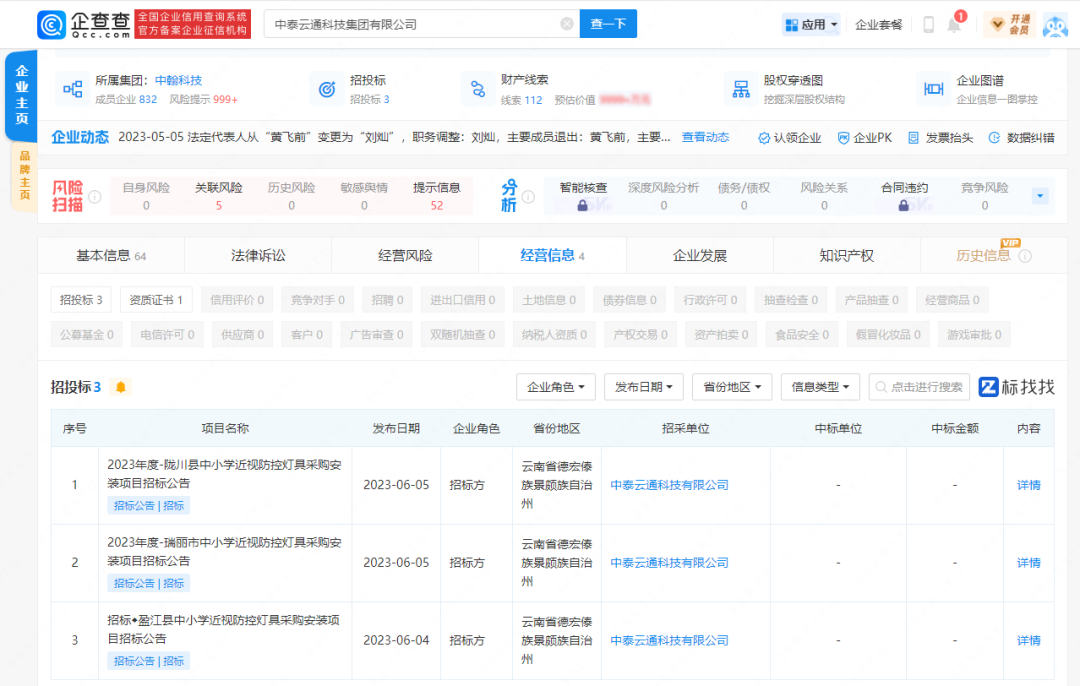The width and height of the screenshot is (1080, 686).
Task: Switch to the 法律诉讼 tab
Action: point(258,255)
